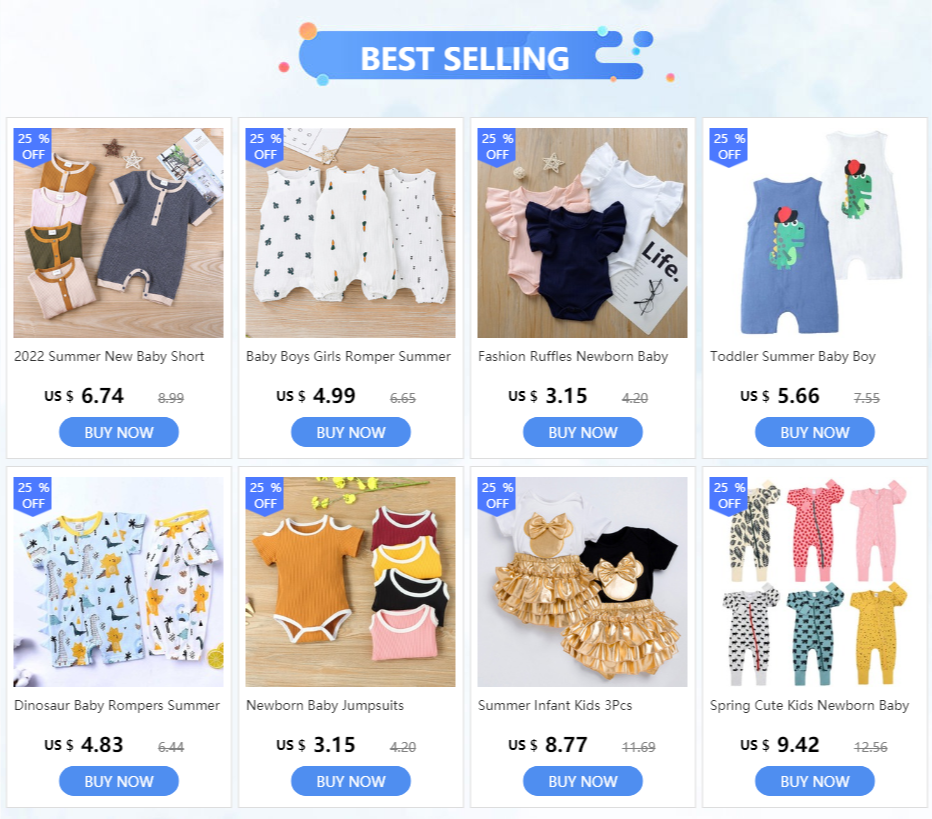Click the 25% OFF badge on Summer Infant Kids 3Pcs
Viewport: 932px width, 819px height.
pyautogui.click(x=497, y=496)
